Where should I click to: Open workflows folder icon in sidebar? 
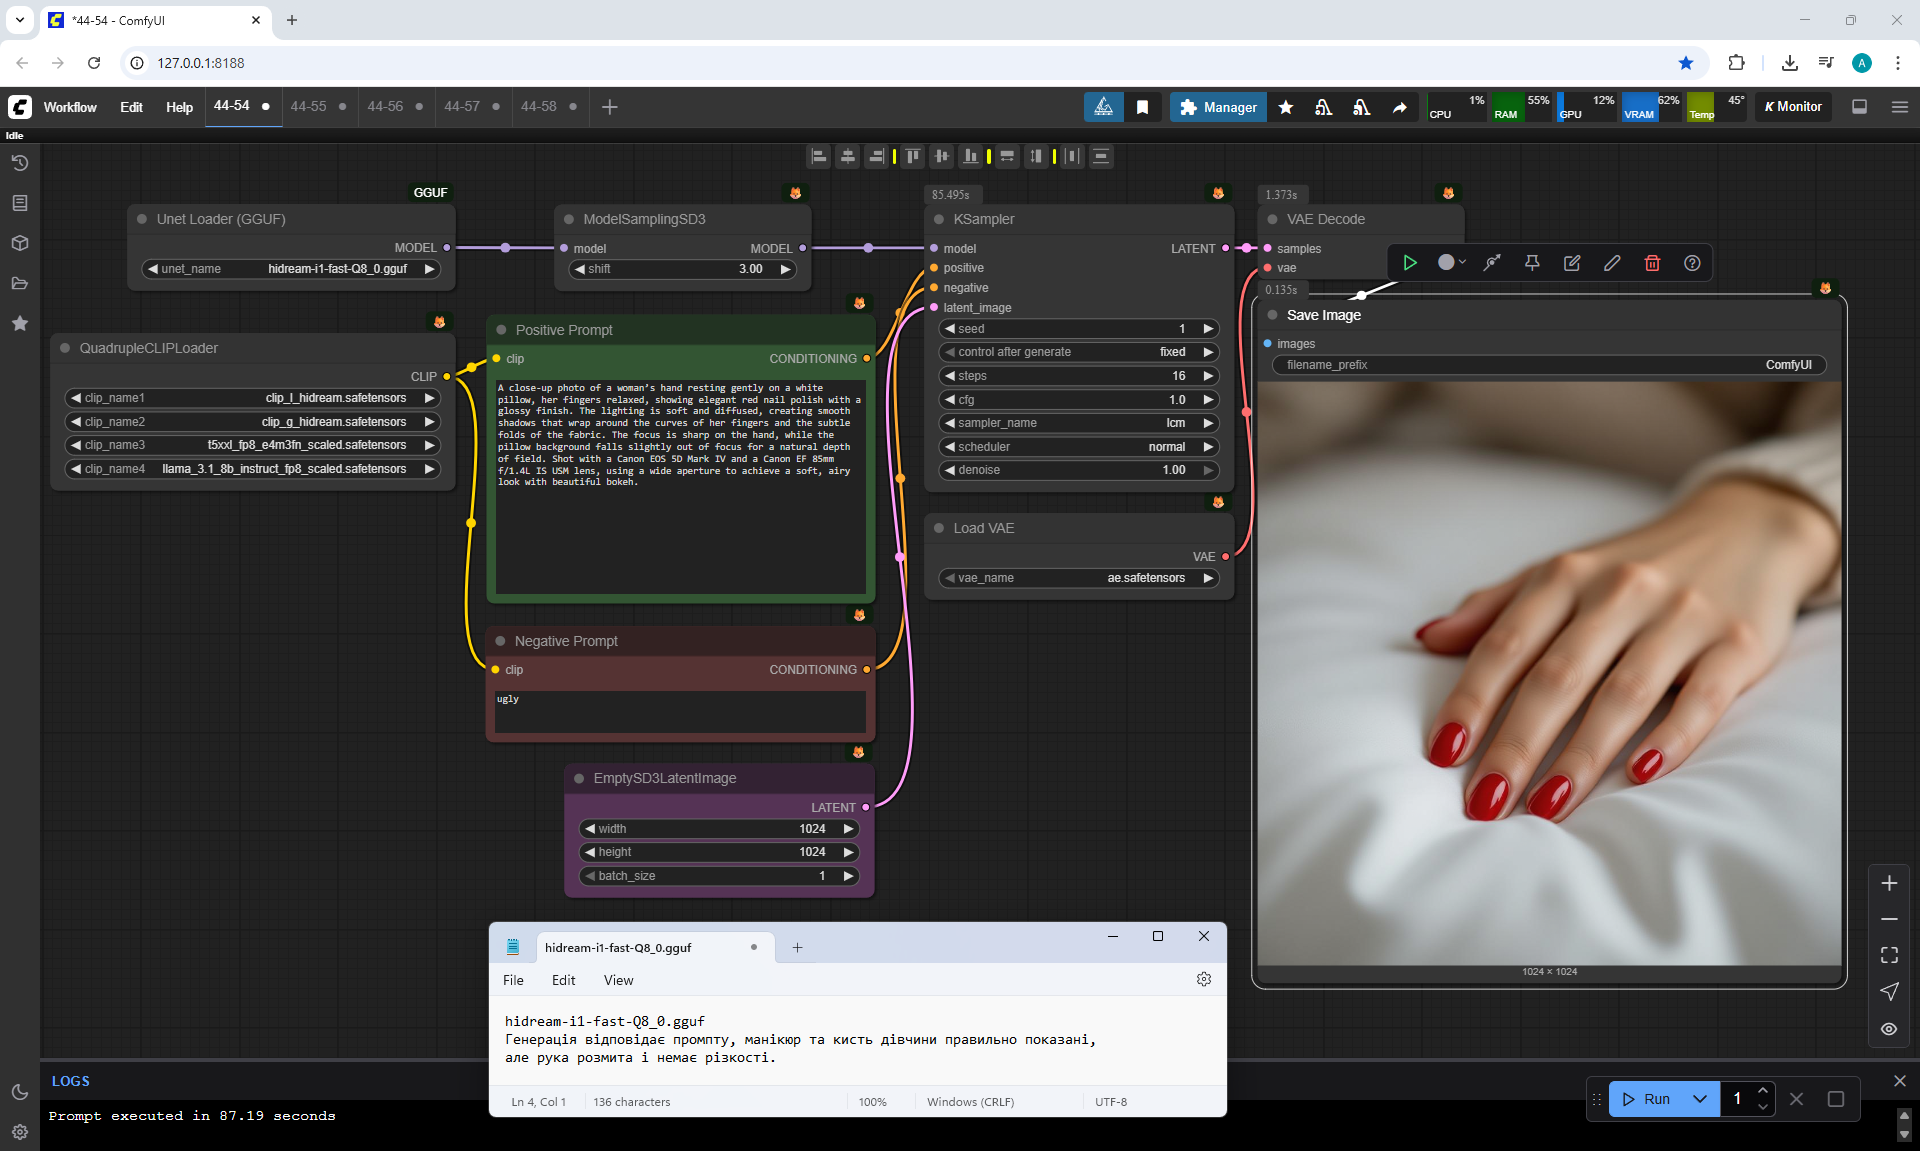pos(20,283)
